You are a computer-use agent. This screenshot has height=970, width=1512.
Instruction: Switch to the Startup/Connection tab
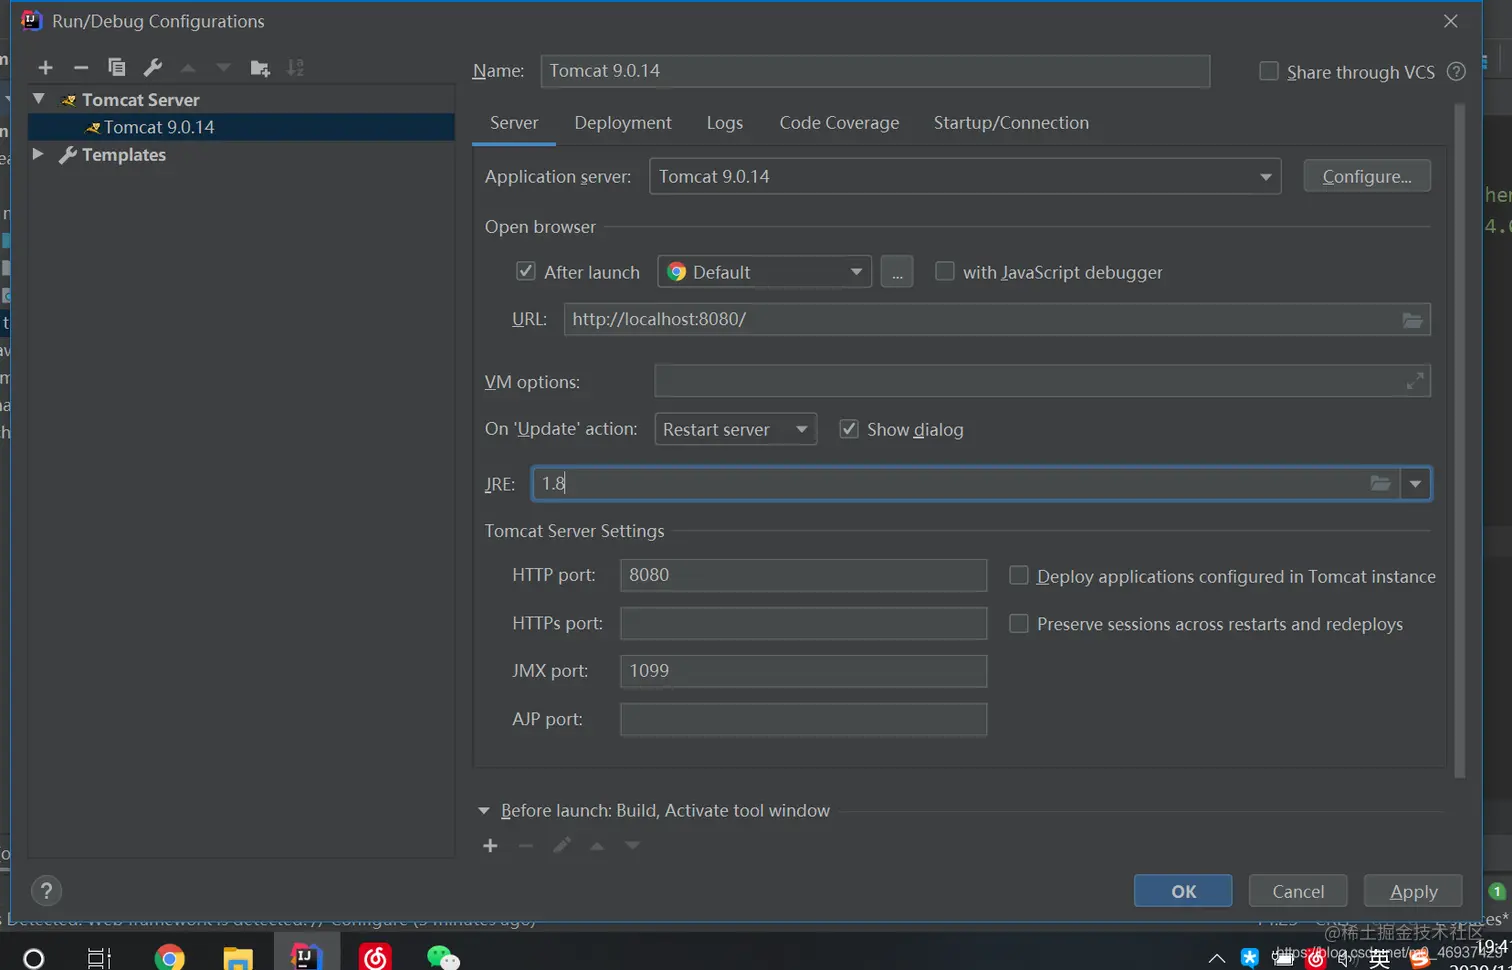click(x=1011, y=123)
